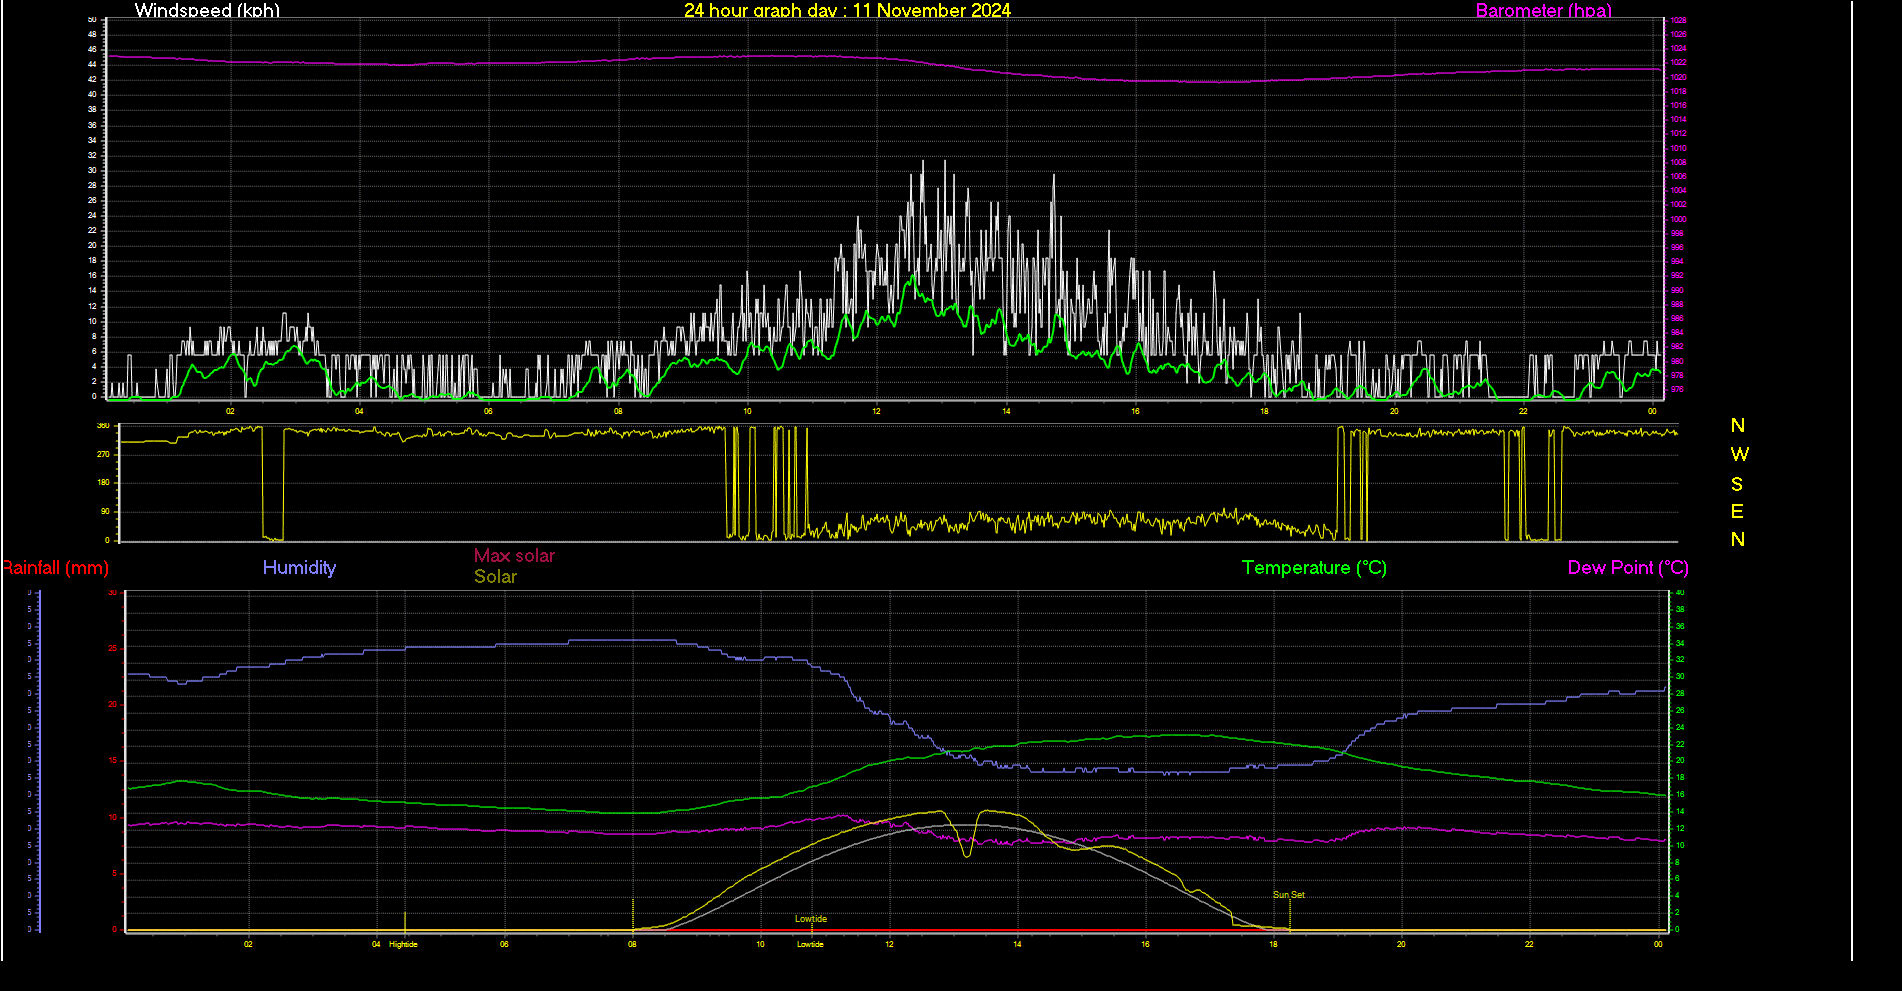Click the 'W' wind direction label
The width and height of the screenshot is (1902, 991).
1739,455
